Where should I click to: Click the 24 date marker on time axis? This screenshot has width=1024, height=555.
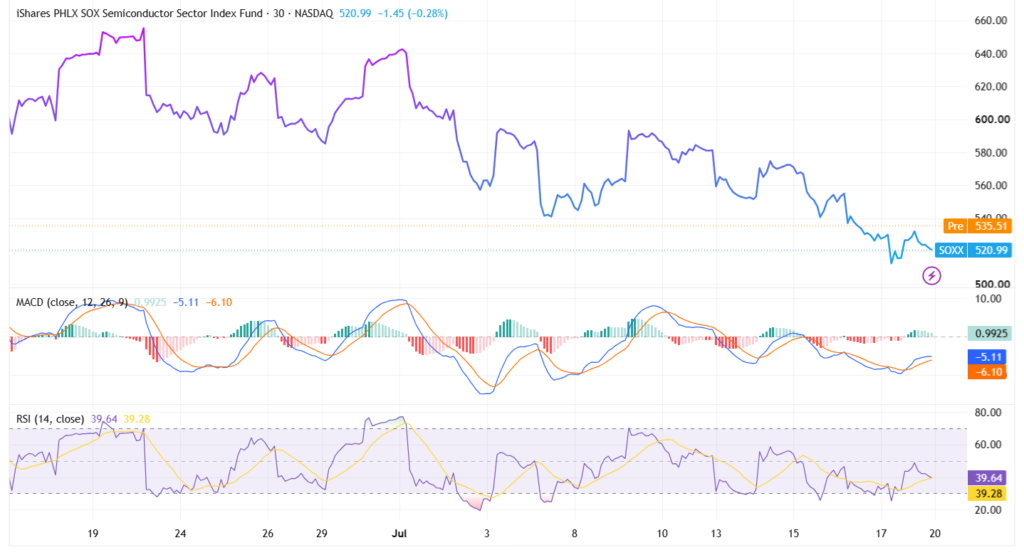click(180, 533)
